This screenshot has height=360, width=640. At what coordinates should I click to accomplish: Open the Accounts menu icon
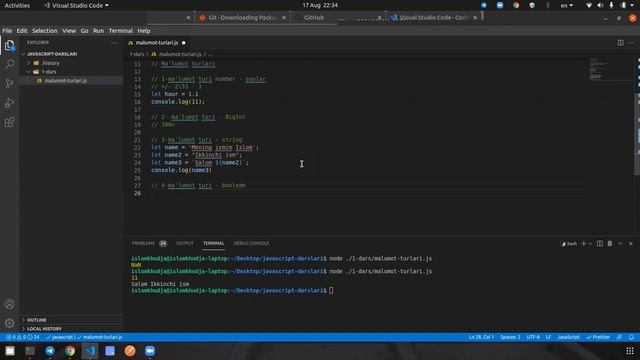pyautogui.click(x=9, y=304)
